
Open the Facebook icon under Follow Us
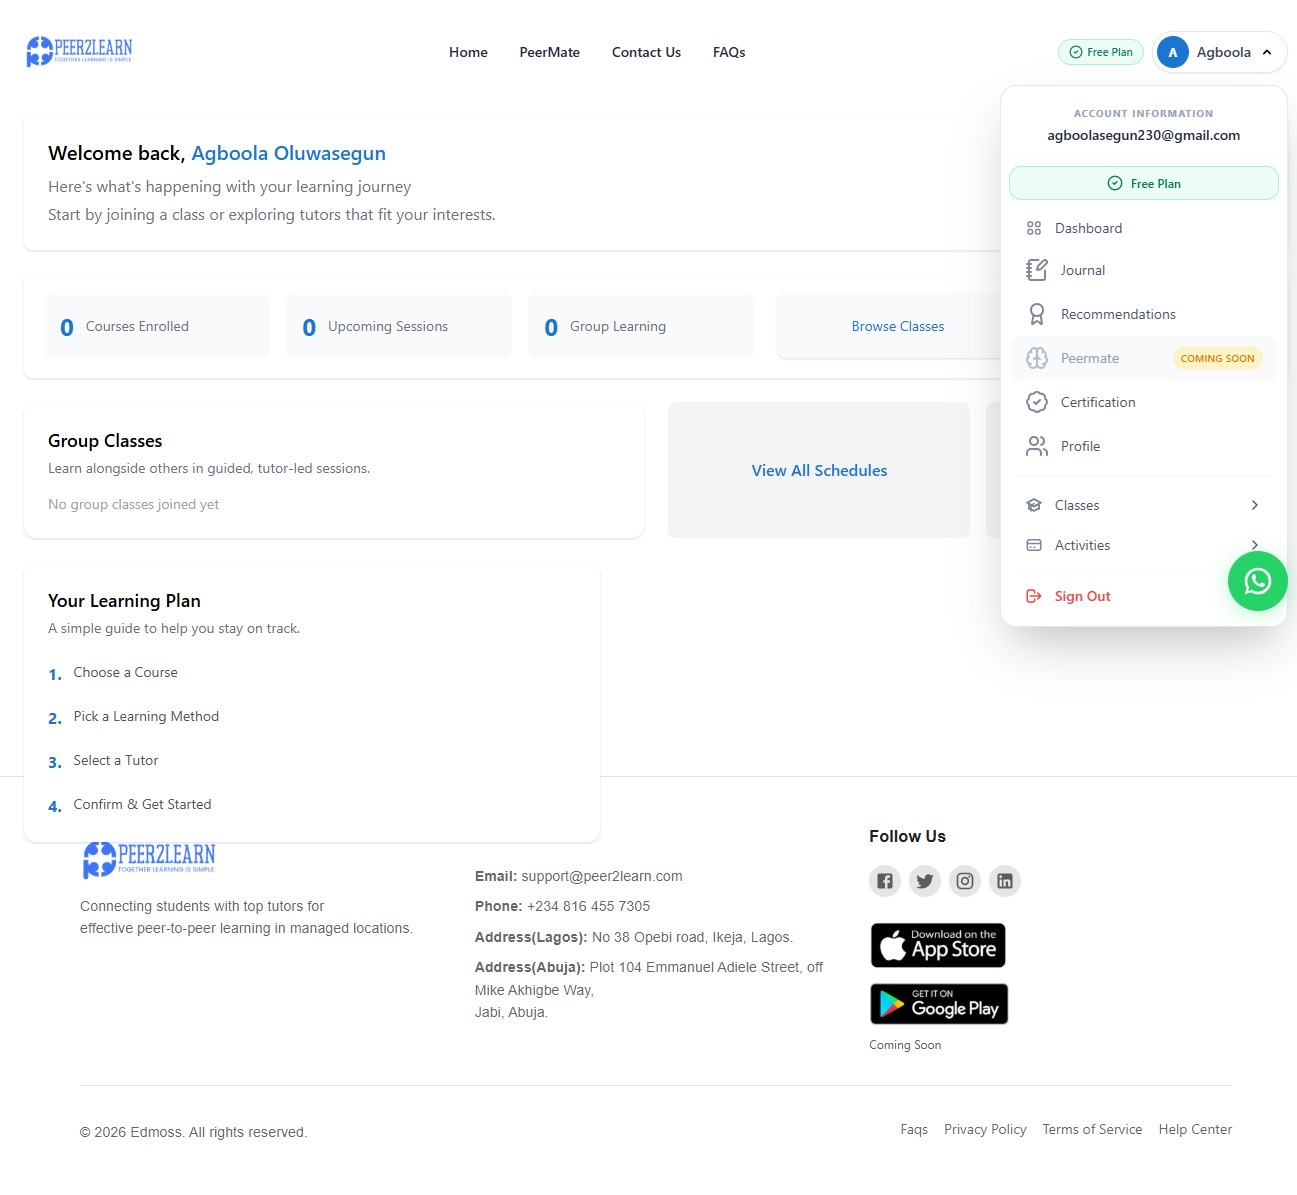(x=885, y=881)
